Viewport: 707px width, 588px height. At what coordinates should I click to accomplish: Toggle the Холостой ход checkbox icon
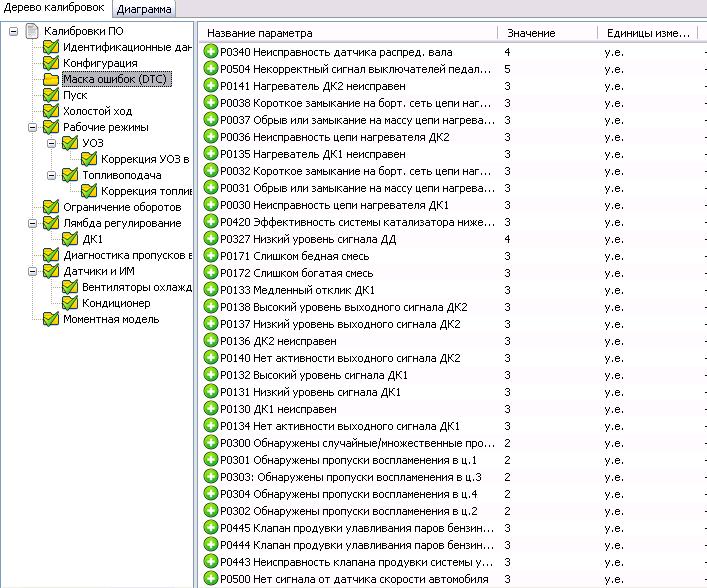coord(51,111)
